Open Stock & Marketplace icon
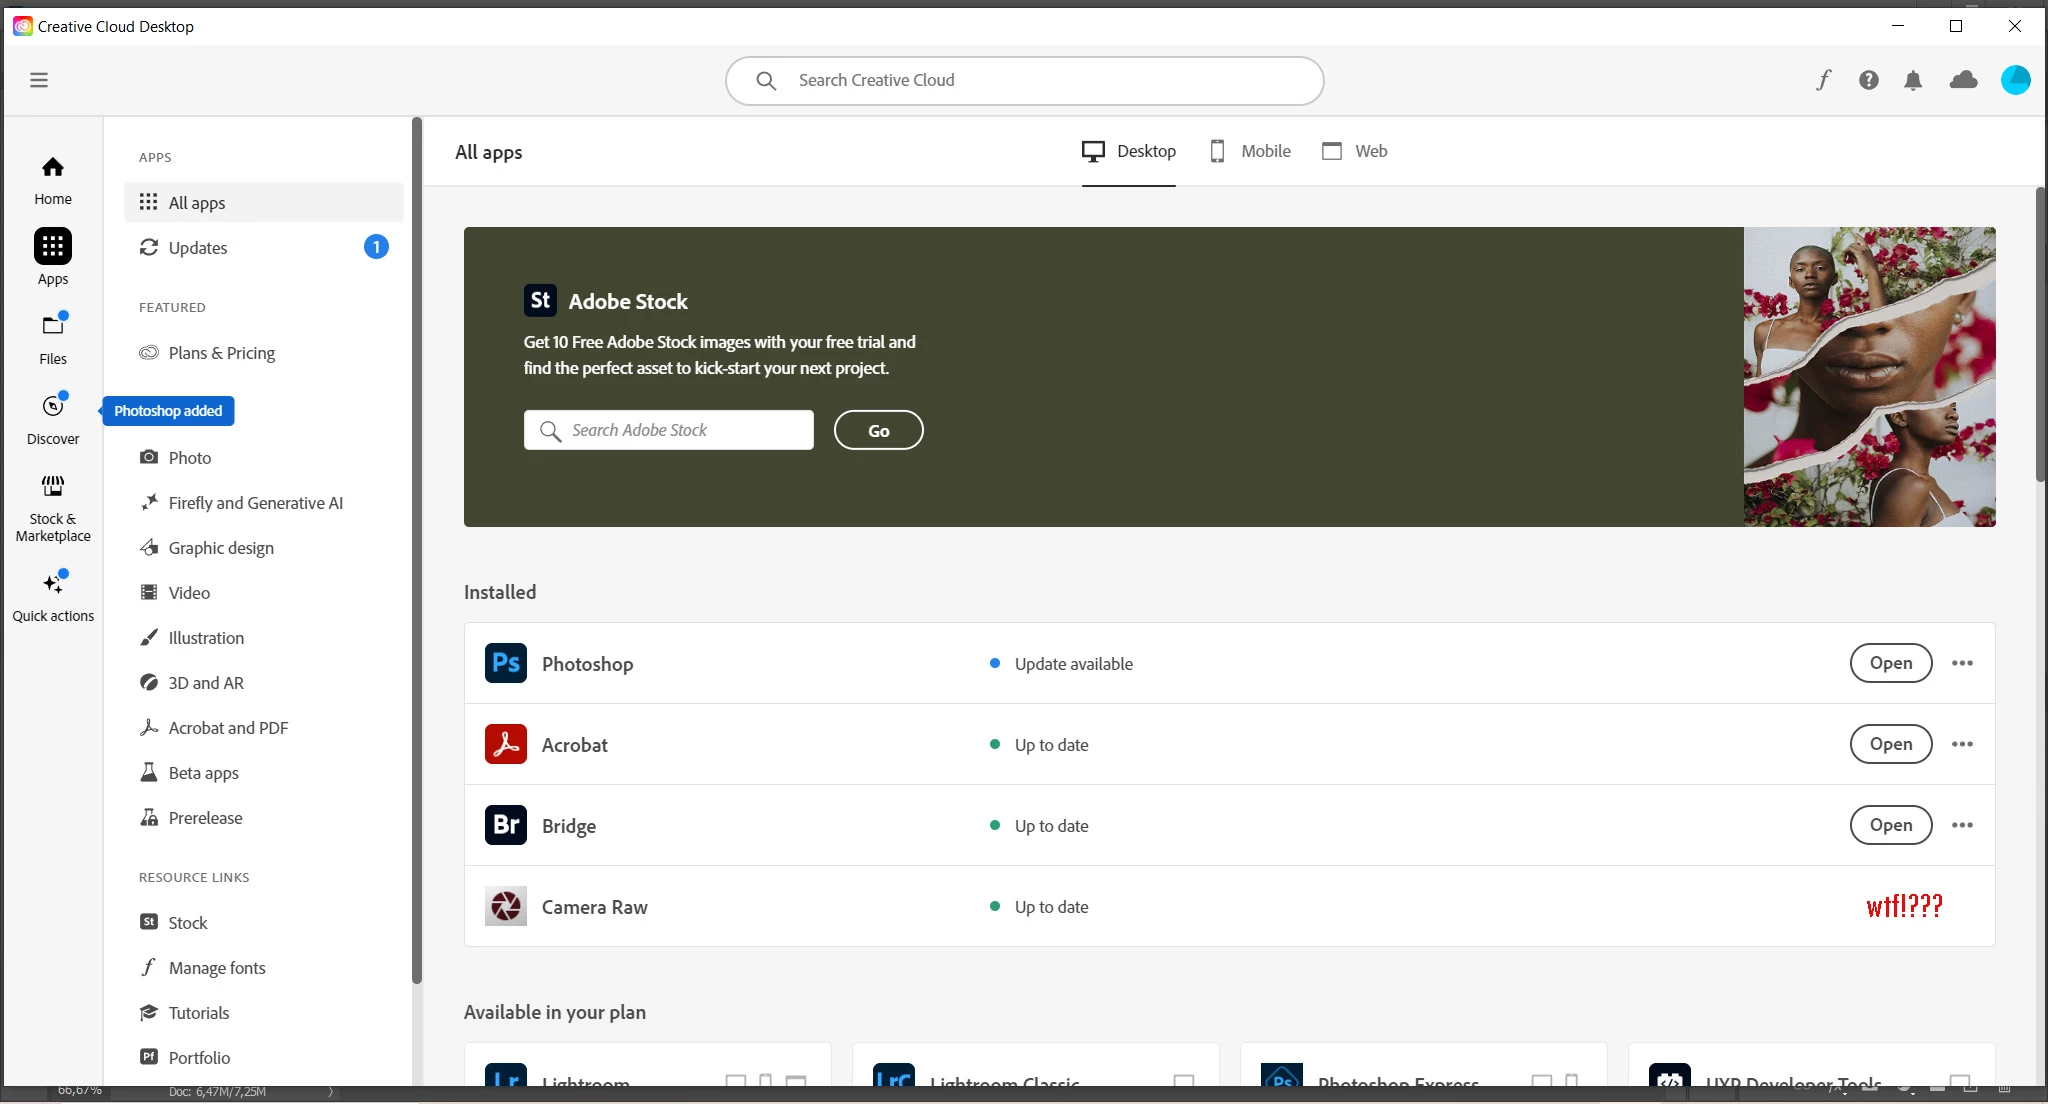Screen dimensions: 2048x1104 coord(53,486)
